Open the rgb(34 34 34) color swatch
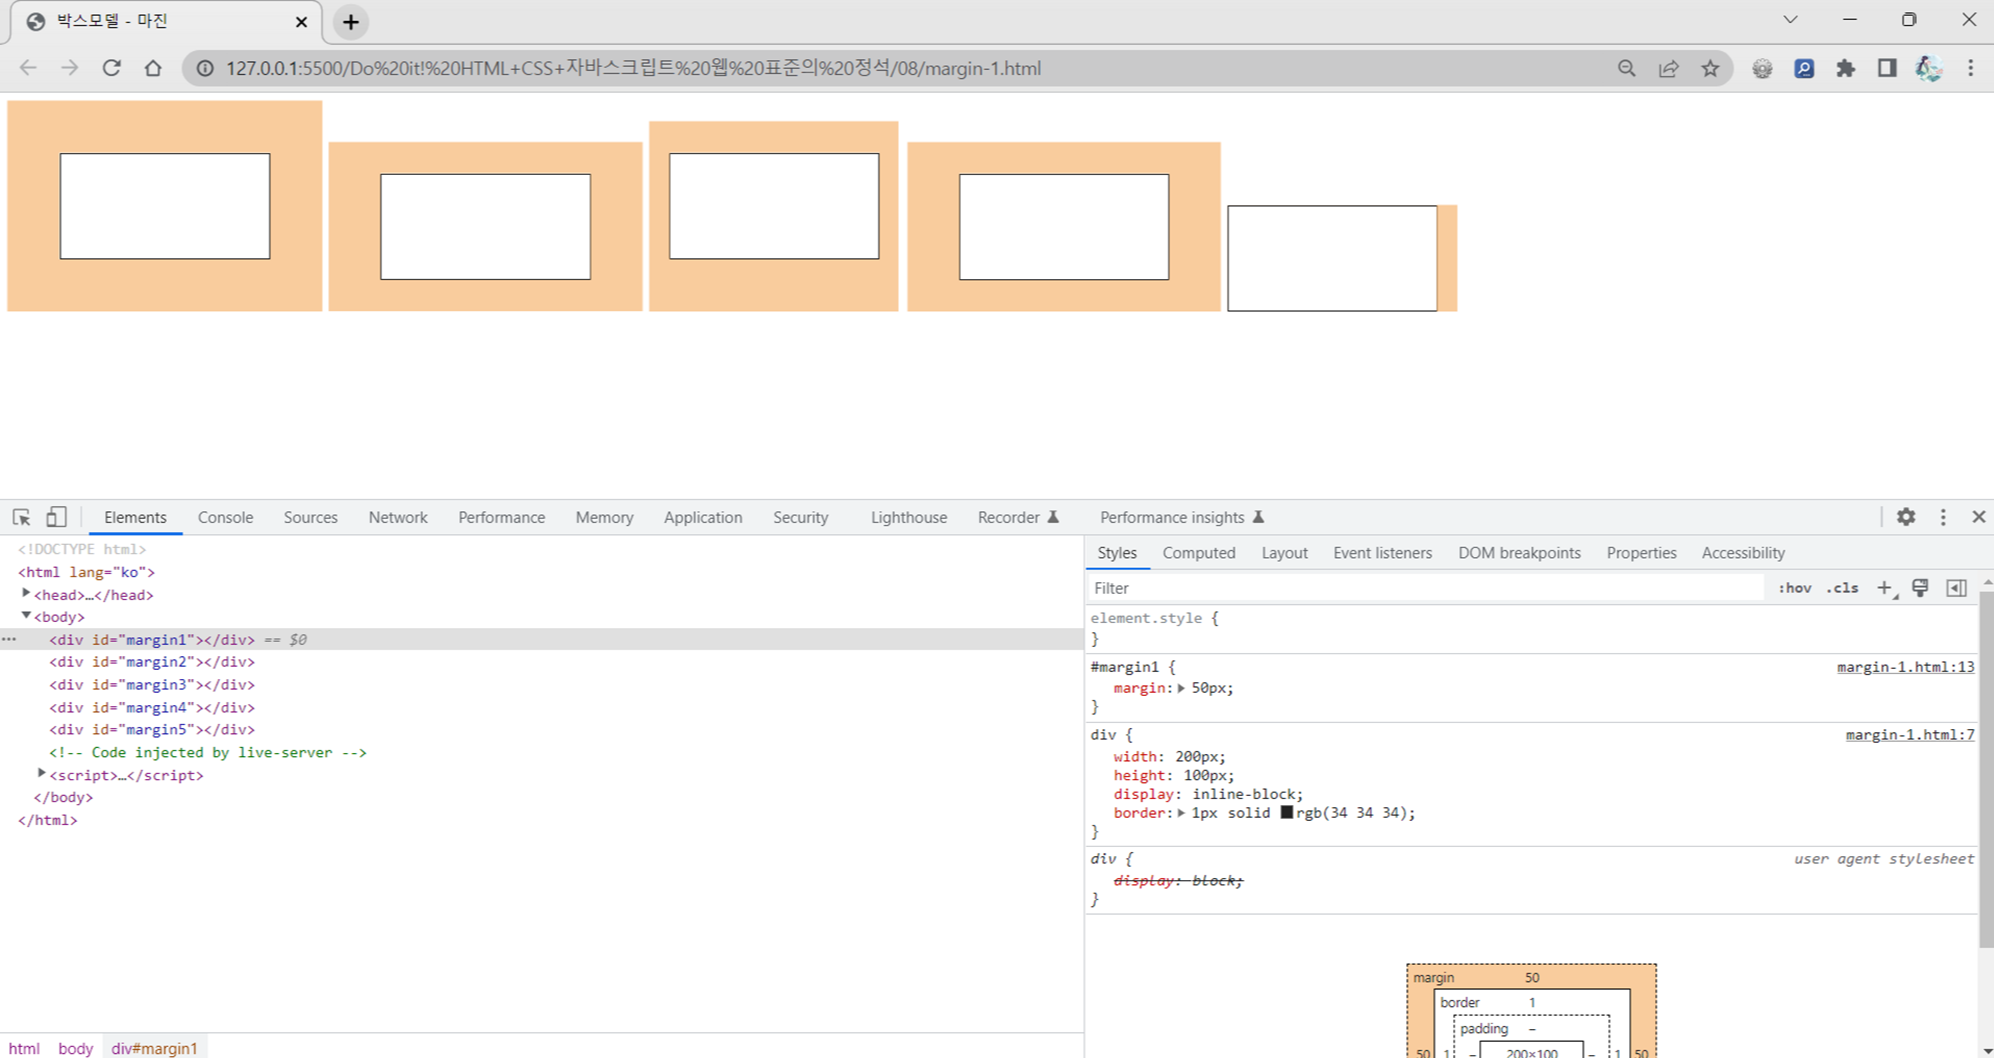 pos(1287,813)
